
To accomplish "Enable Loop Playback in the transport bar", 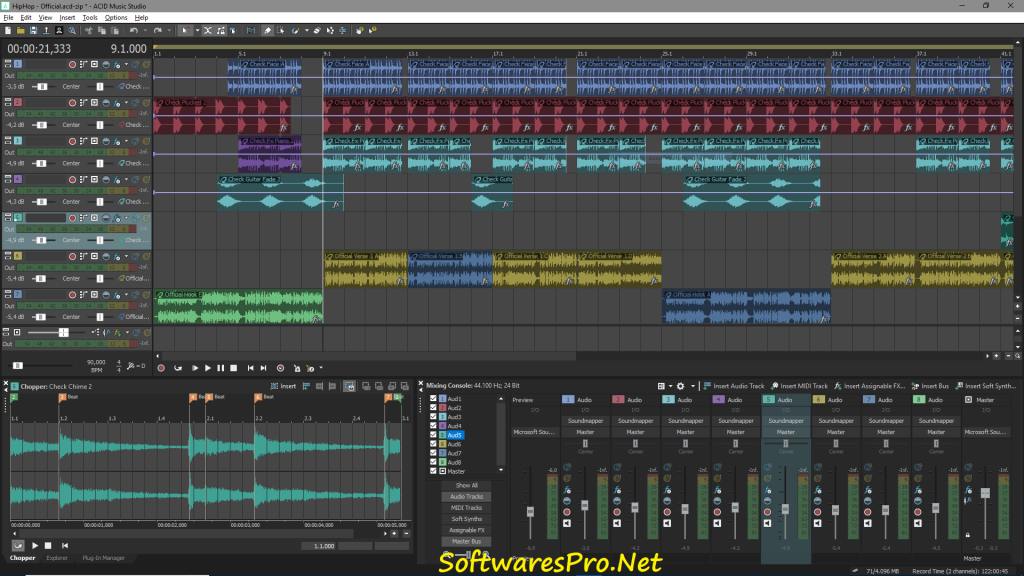I will [x=177, y=368].
